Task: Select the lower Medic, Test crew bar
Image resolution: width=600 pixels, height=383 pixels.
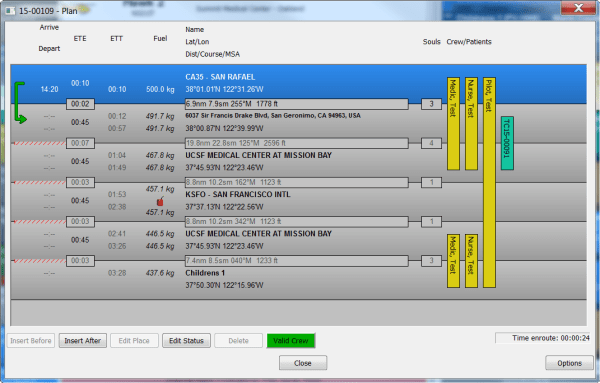Action: pyautogui.click(x=453, y=261)
